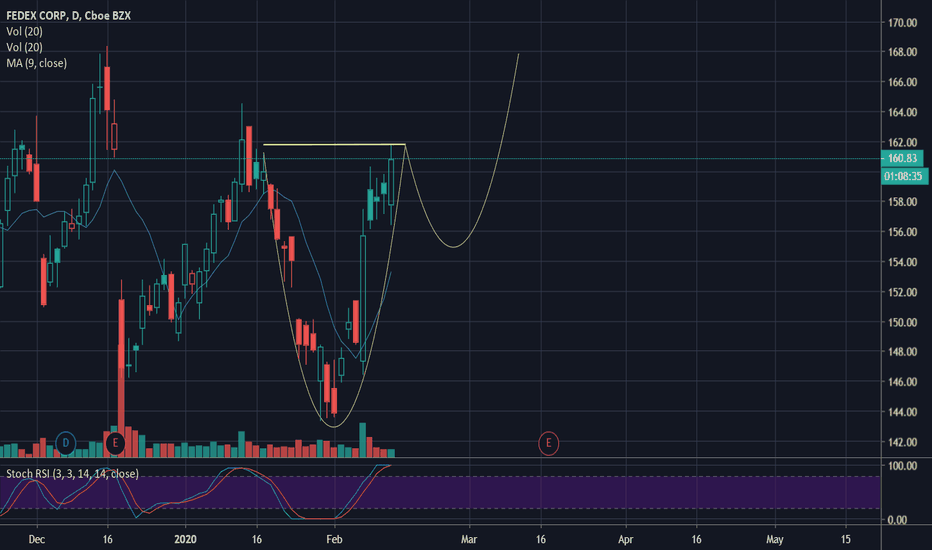Select the first Vol (20) indicator label
This screenshot has height=550, width=932.
[24, 32]
